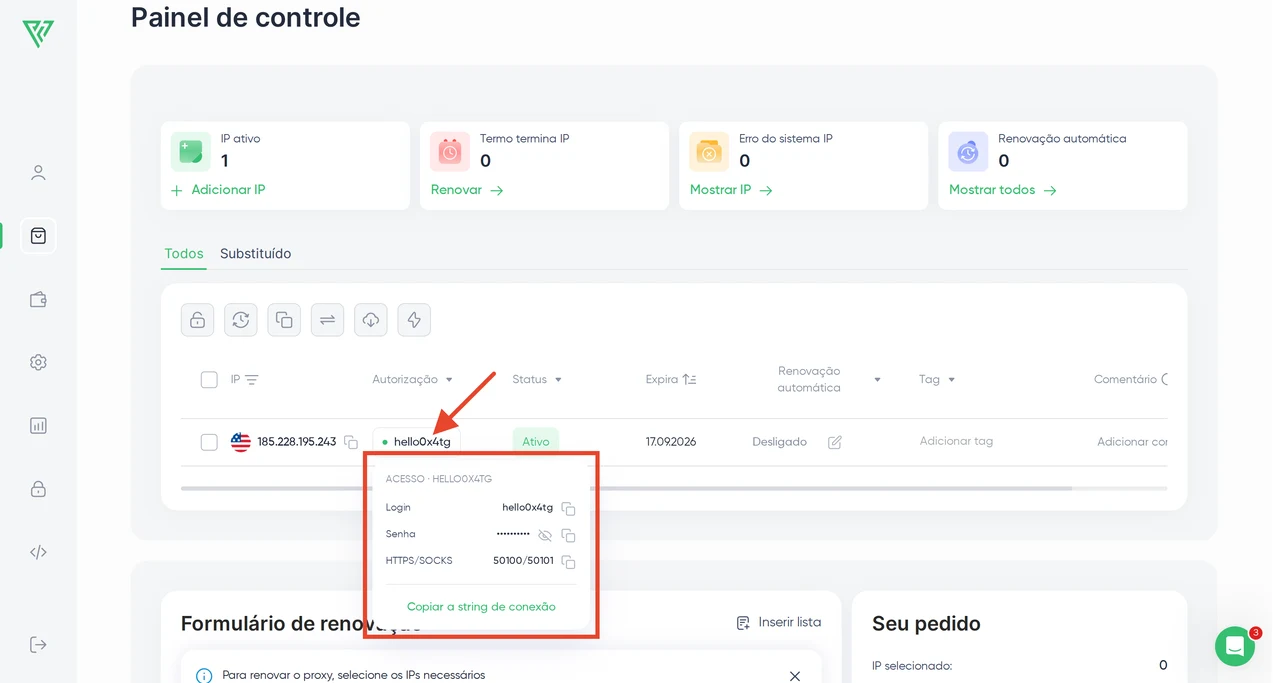This screenshot has width=1280, height=683.
Task: Switch to the Substituído tab
Action: click(x=256, y=254)
